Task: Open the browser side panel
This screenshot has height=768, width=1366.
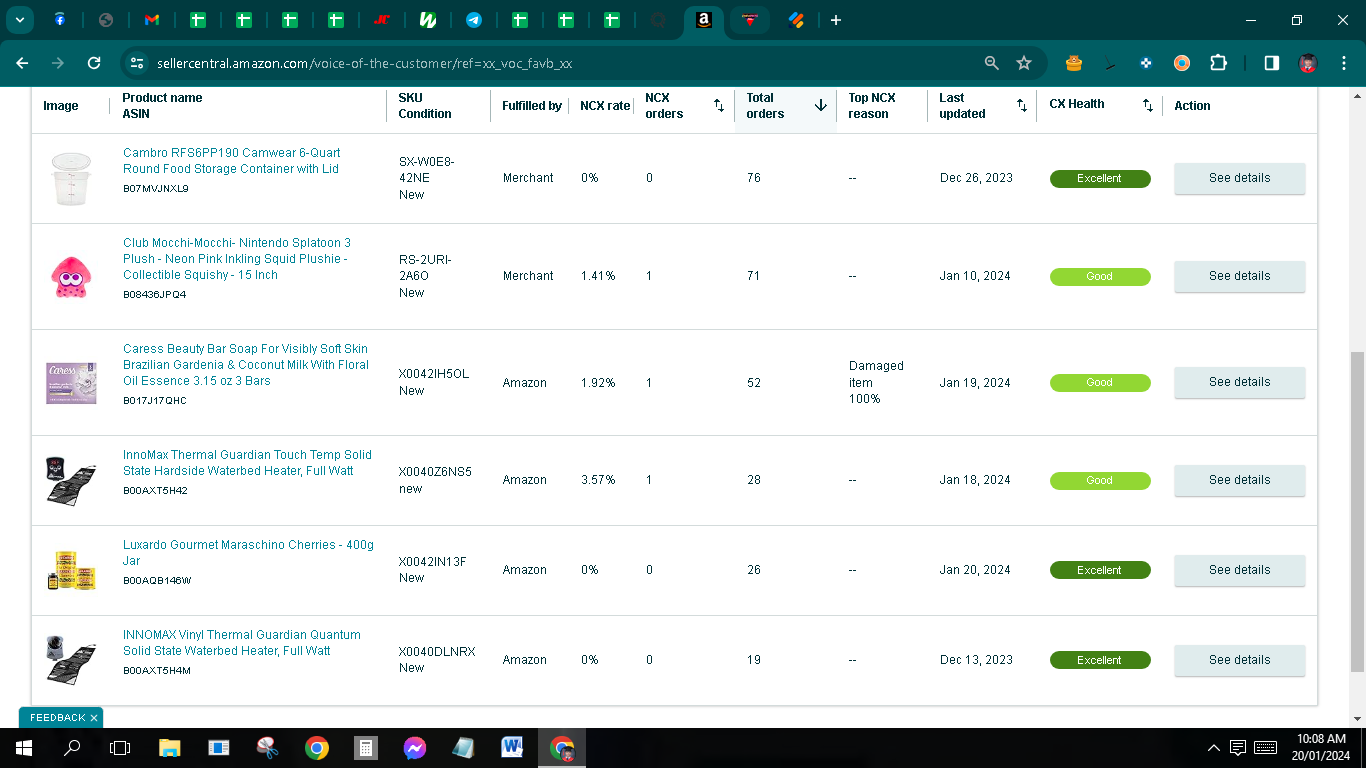Action: [x=1271, y=63]
